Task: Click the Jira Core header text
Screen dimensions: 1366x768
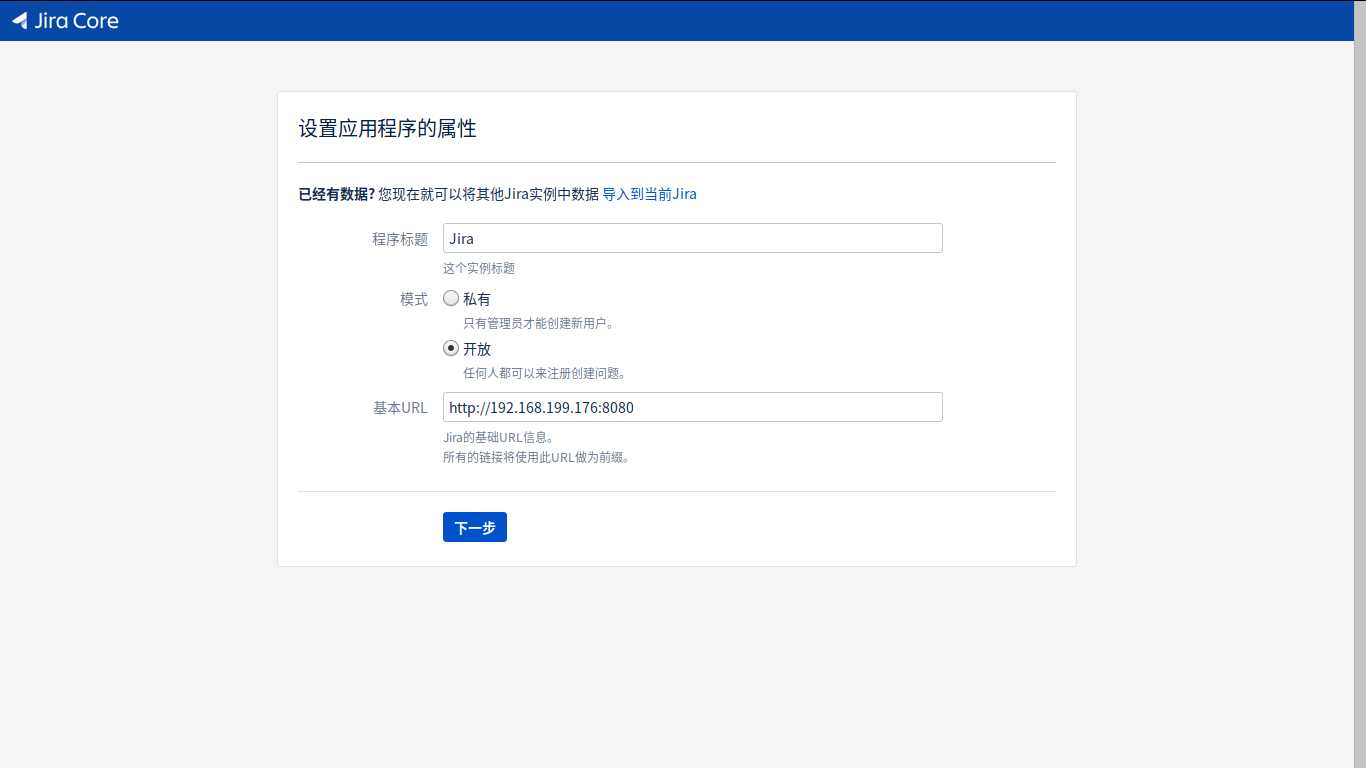Action: (x=76, y=21)
